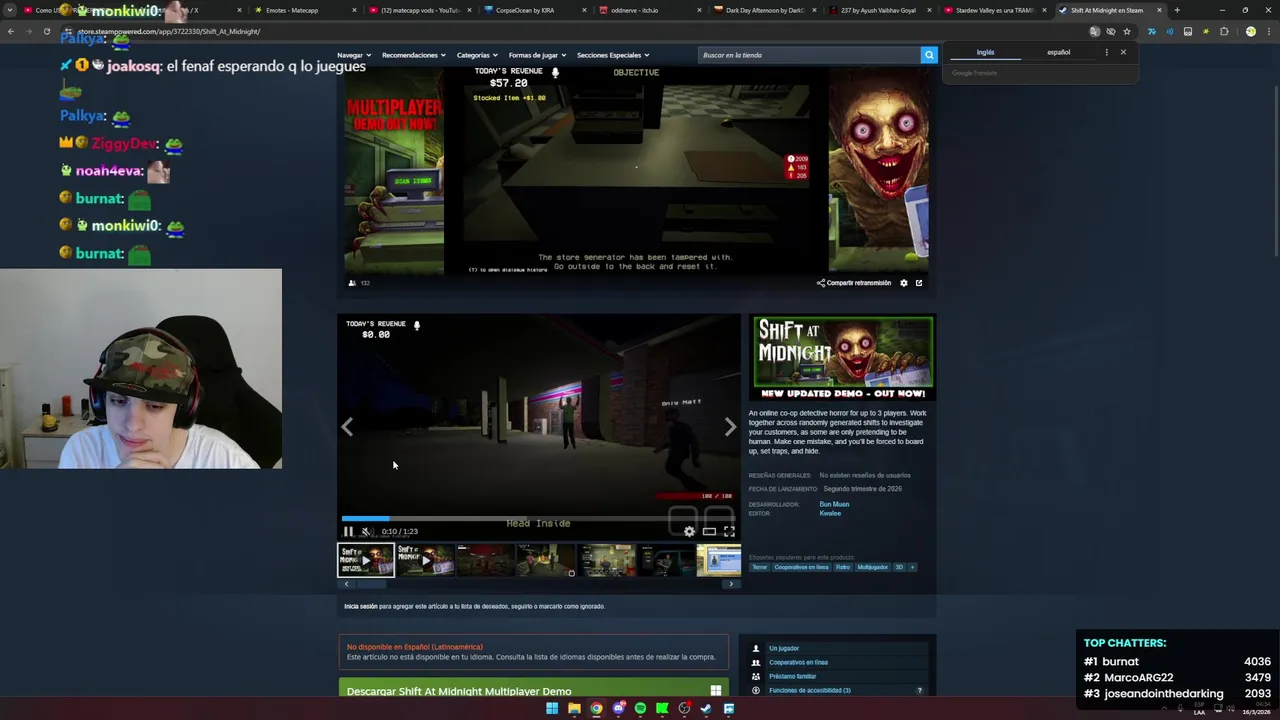Image resolution: width=1280 pixels, height=720 pixels.
Task: Pop out the broadcast stream
Action: coord(919,283)
